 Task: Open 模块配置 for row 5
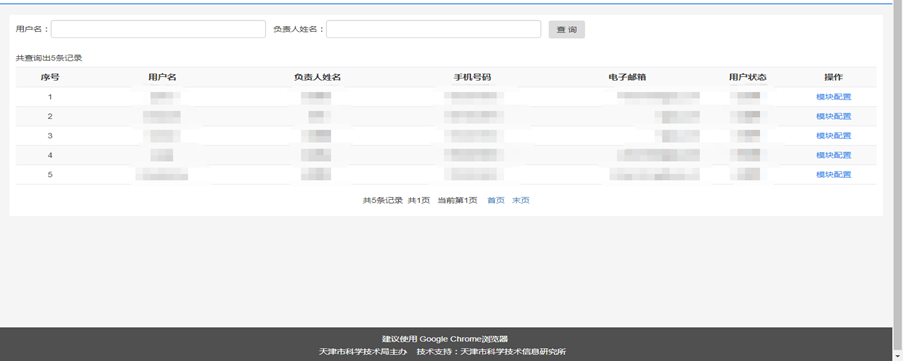[833, 174]
